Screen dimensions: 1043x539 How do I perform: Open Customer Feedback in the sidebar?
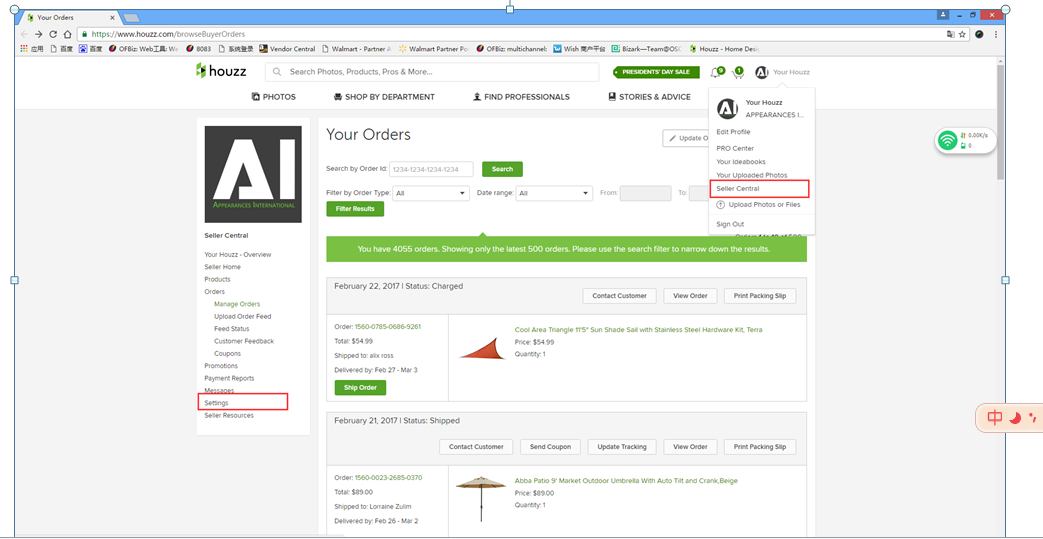(x=244, y=341)
